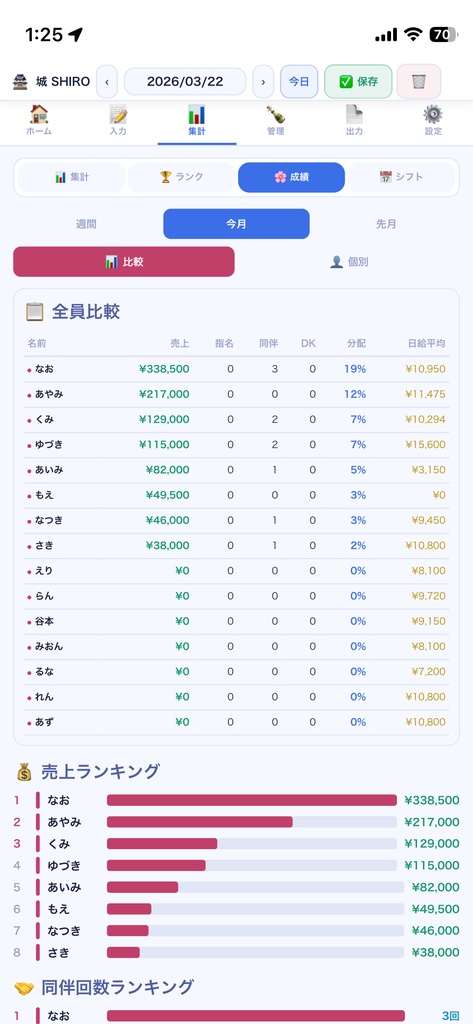Select the 今月 period option
Viewport: 473px width, 1024px height.
pos(236,224)
